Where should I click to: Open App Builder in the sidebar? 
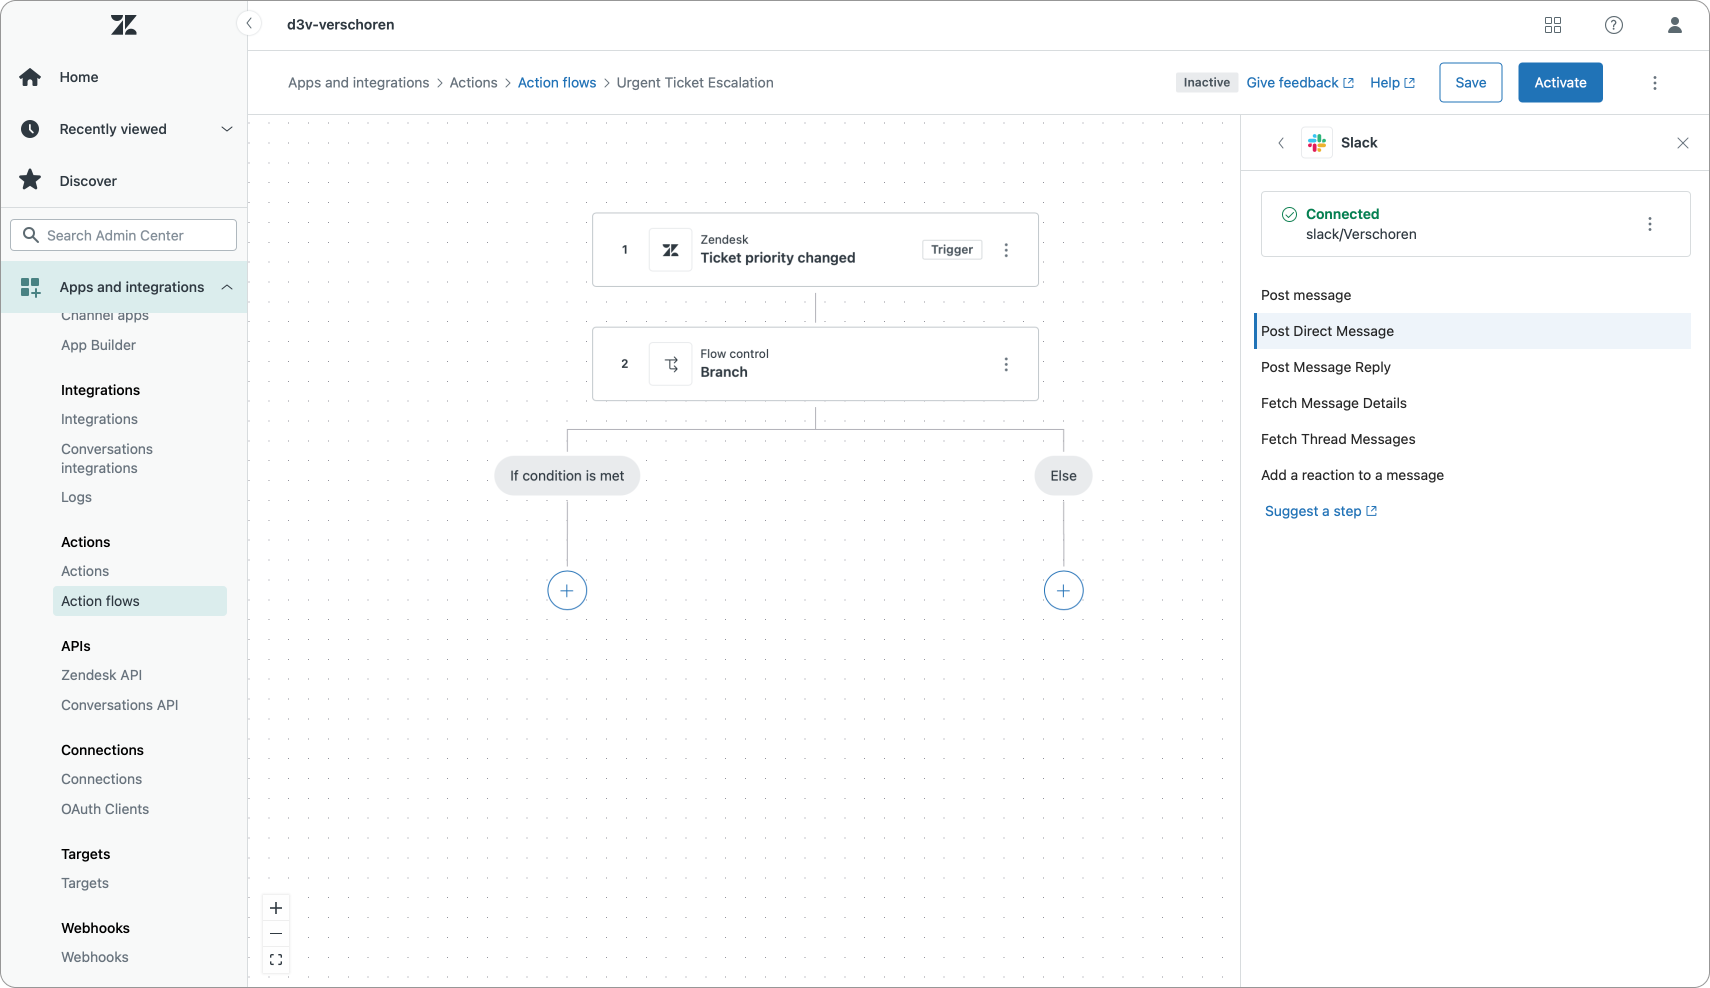click(98, 345)
